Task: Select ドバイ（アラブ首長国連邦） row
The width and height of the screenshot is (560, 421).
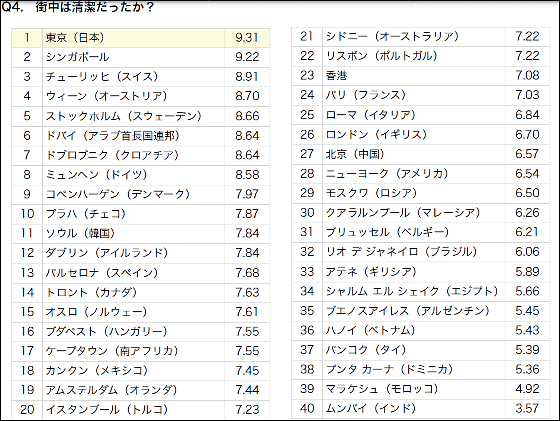Action: tap(140, 136)
